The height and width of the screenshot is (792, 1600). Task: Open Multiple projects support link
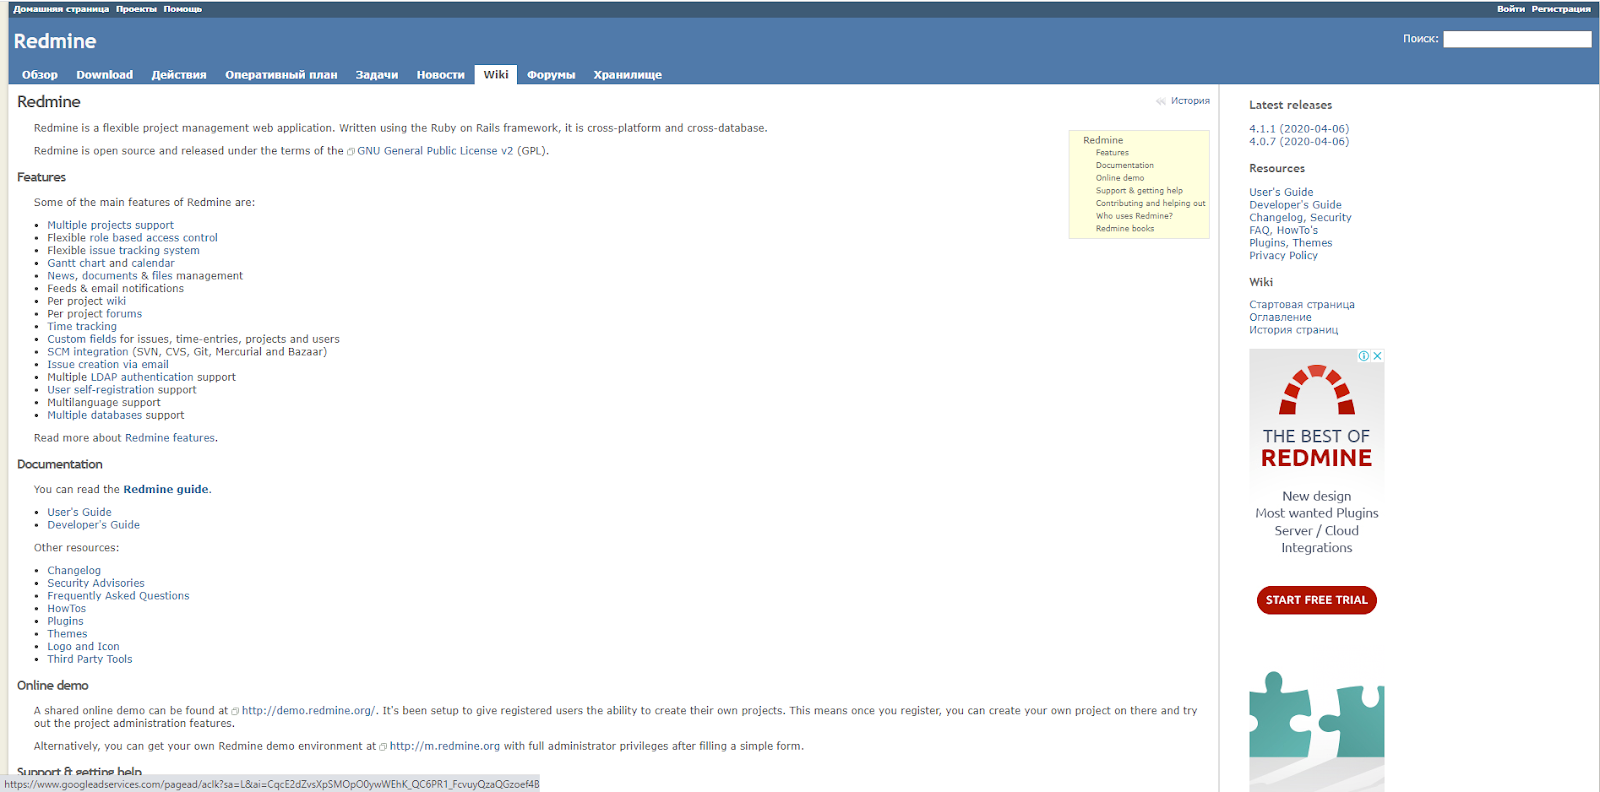(110, 225)
